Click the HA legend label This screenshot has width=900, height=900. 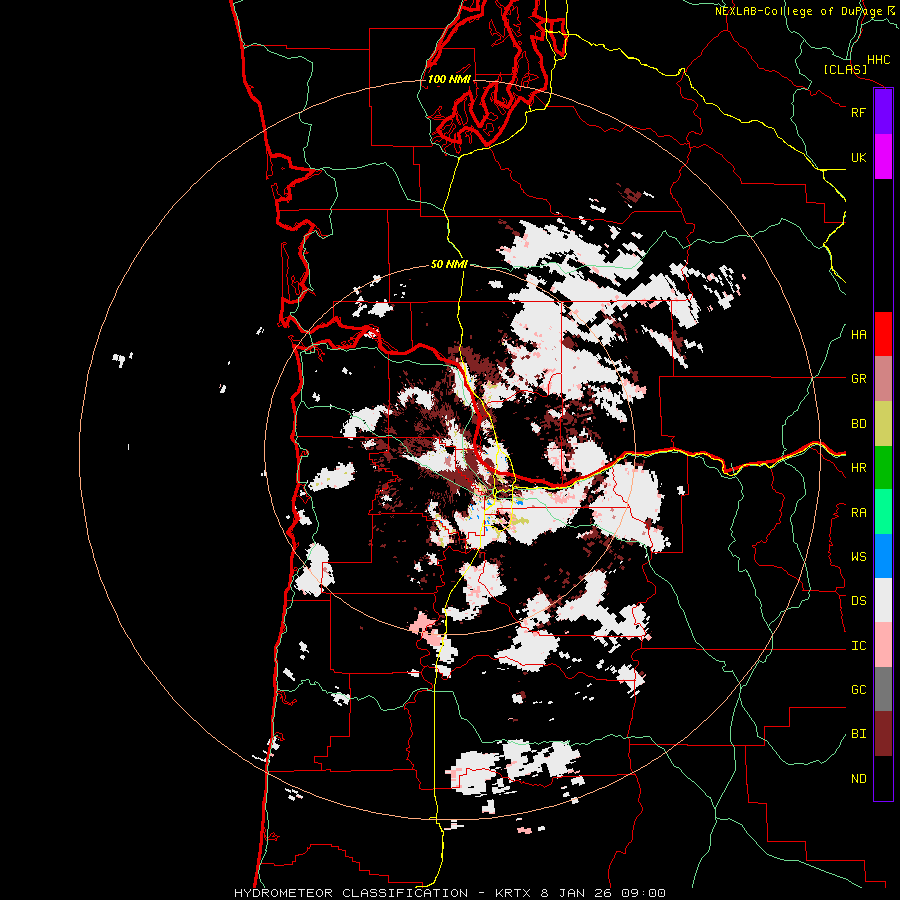pyautogui.click(x=858, y=335)
